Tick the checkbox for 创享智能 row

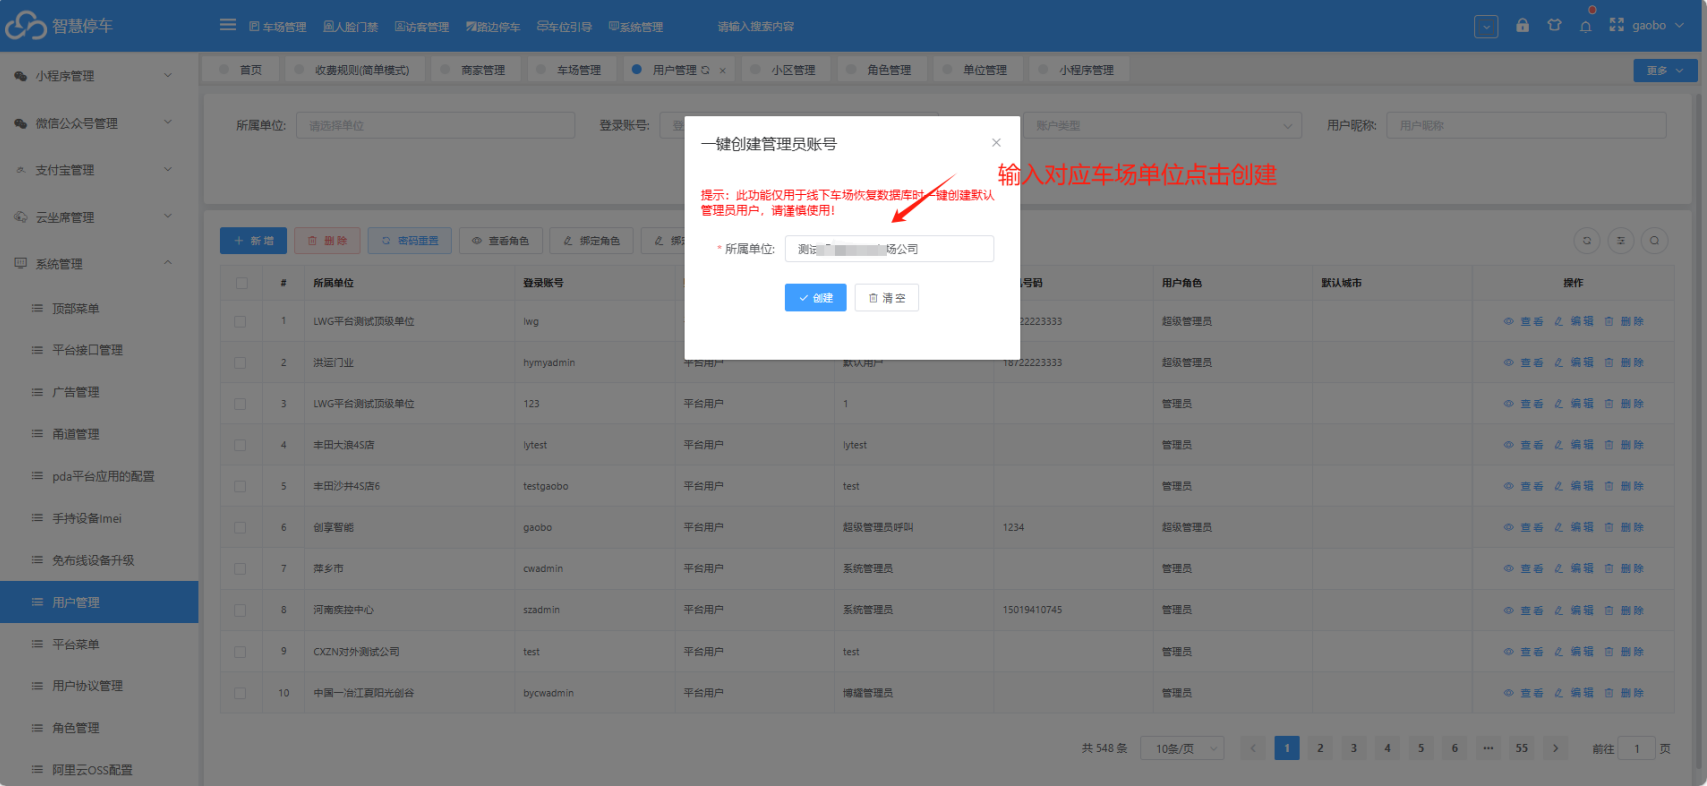click(x=240, y=528)
